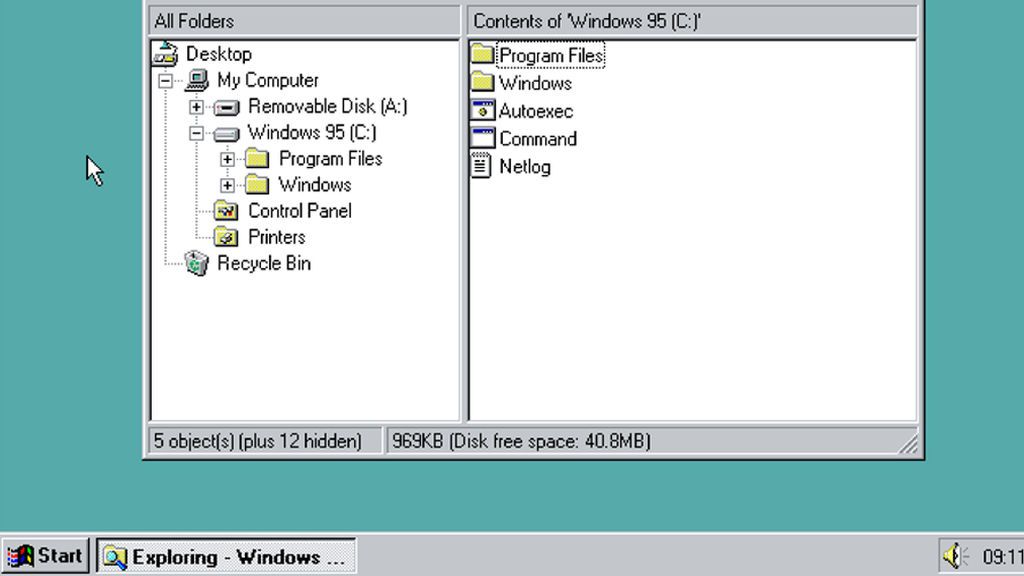The width and height of the screenshot is (1024, 576).
Task: Select the Command file name
Action: 537,138
